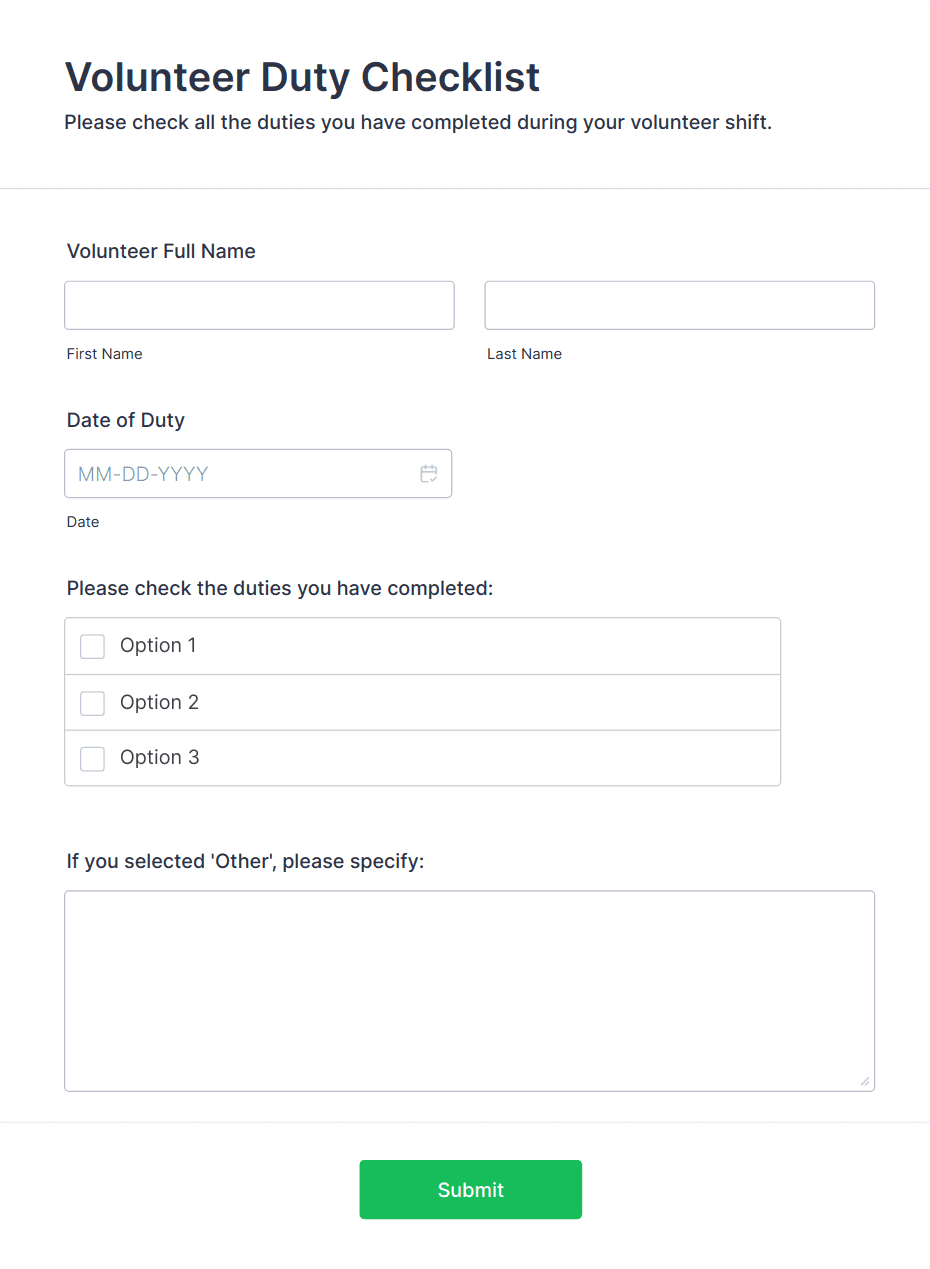Click the 'First Name' caption label
930x1269 pixels.
pos(104,353)
